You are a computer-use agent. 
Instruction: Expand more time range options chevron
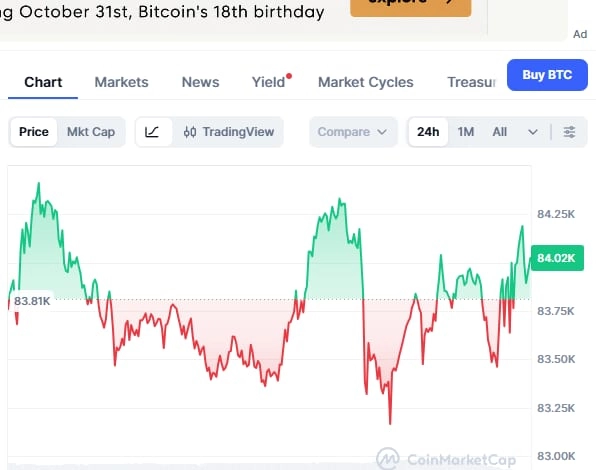click(x=533, y=132)
